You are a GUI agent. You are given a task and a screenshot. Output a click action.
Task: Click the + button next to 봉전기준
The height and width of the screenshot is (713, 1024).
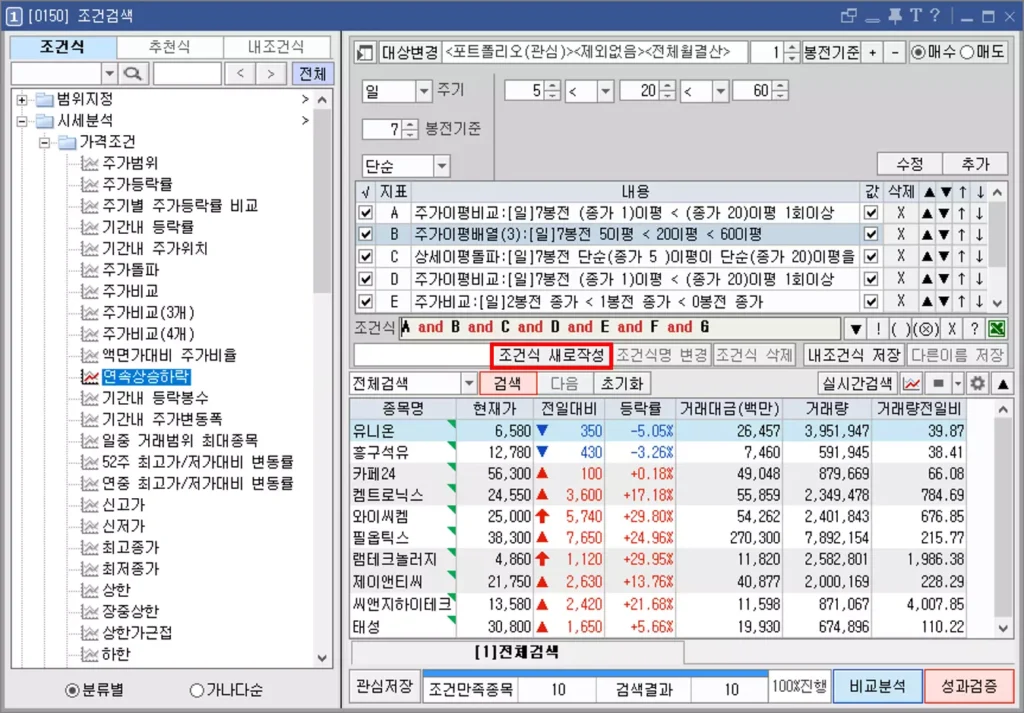(x=872, y=53)
